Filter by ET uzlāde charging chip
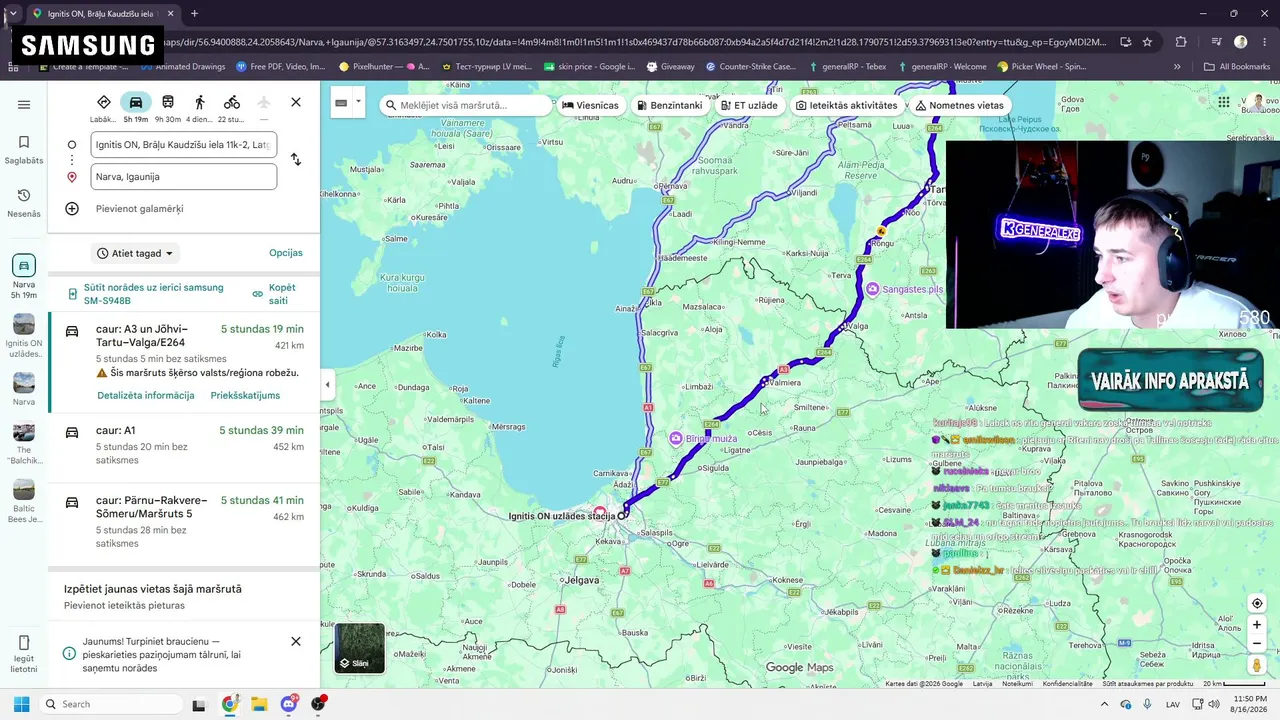Screen dimensions: 1280x720 (x=749, y=105)
